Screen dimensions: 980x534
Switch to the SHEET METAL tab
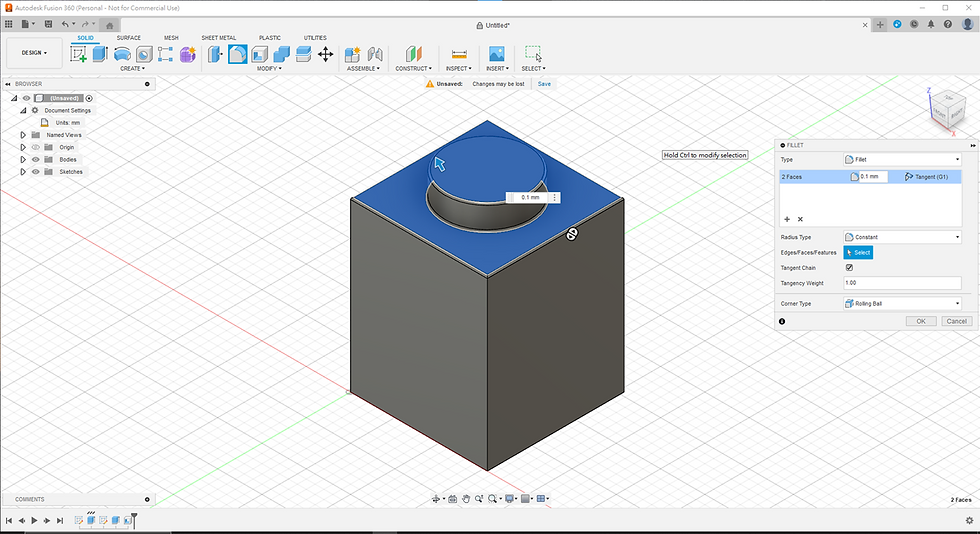tap(219, 38)
